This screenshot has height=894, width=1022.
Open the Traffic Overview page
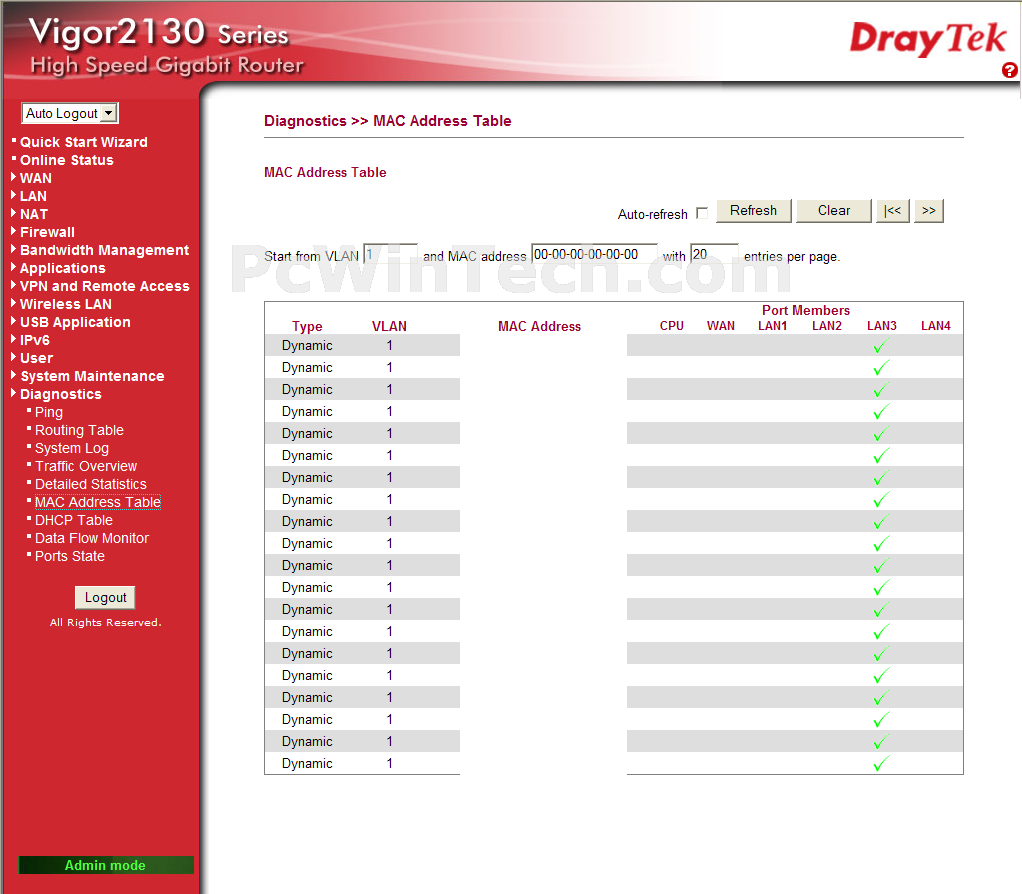click(x=86, y=466)
